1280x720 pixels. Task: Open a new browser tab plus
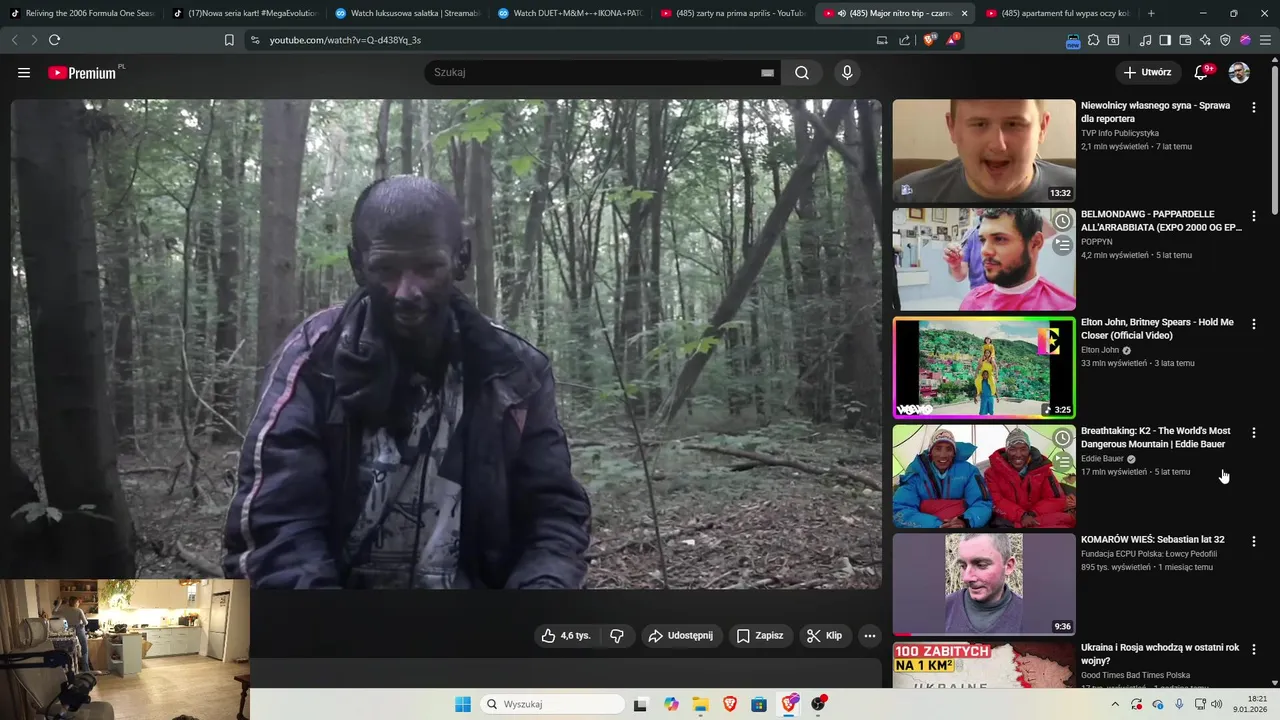(x=1151, y=13)
